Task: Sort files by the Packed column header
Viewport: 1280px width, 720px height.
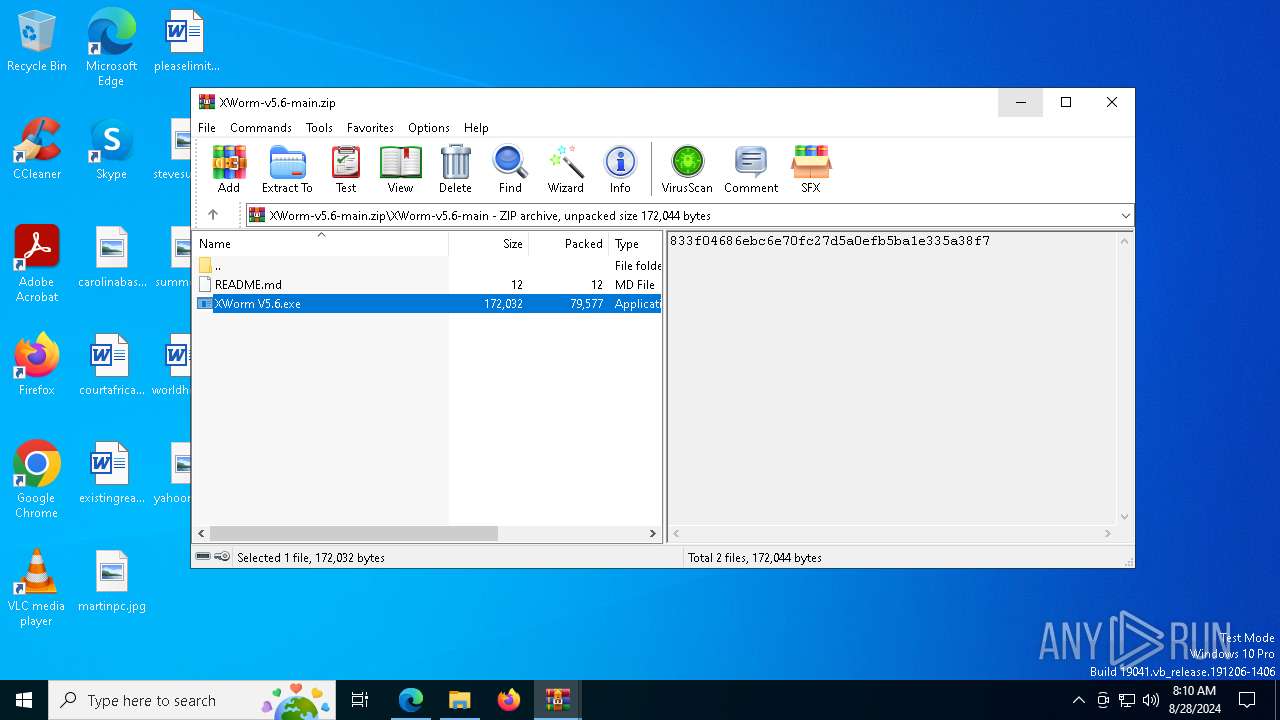Action: [x=568, y=243]
